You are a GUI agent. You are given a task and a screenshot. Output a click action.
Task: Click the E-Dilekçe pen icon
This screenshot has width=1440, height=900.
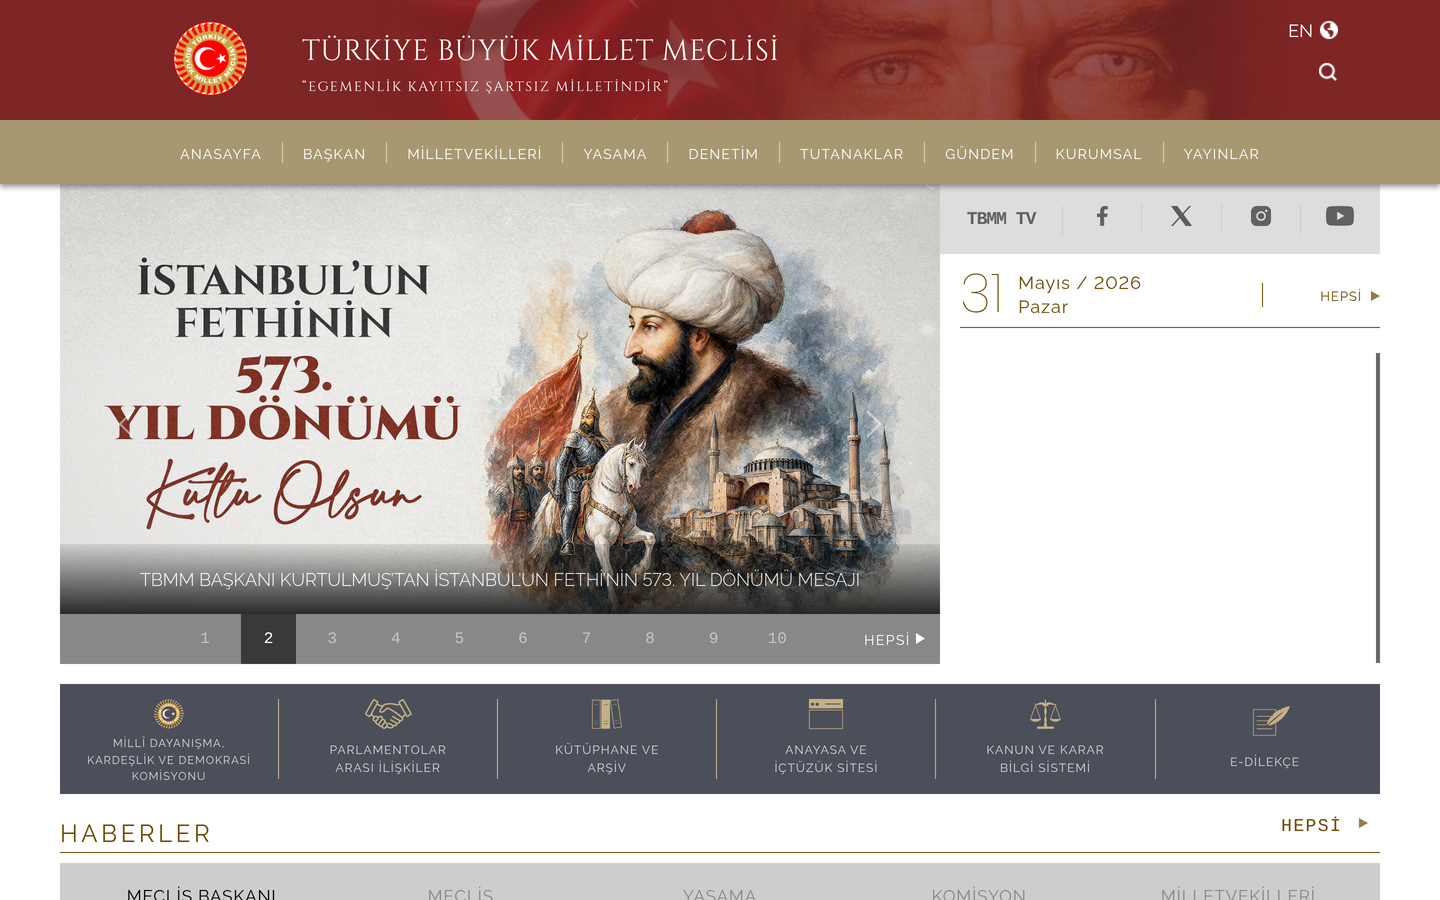coord(1271,720)
